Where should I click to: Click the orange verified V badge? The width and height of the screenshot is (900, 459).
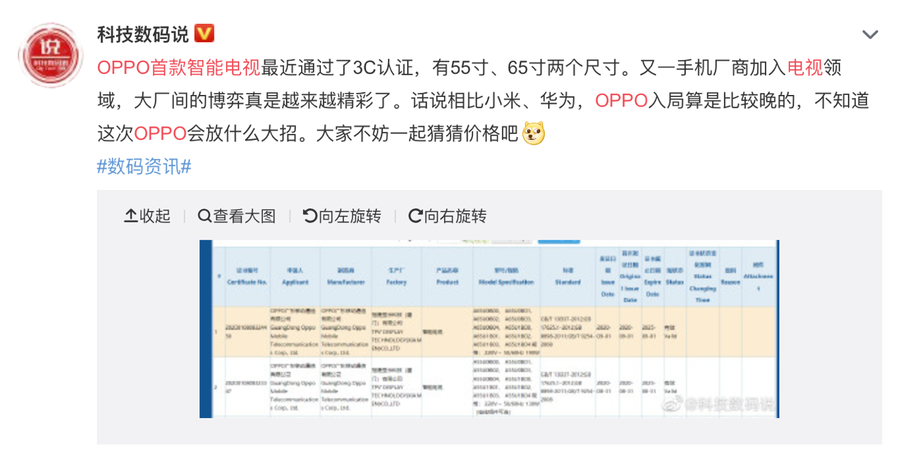tap(204, 34)
